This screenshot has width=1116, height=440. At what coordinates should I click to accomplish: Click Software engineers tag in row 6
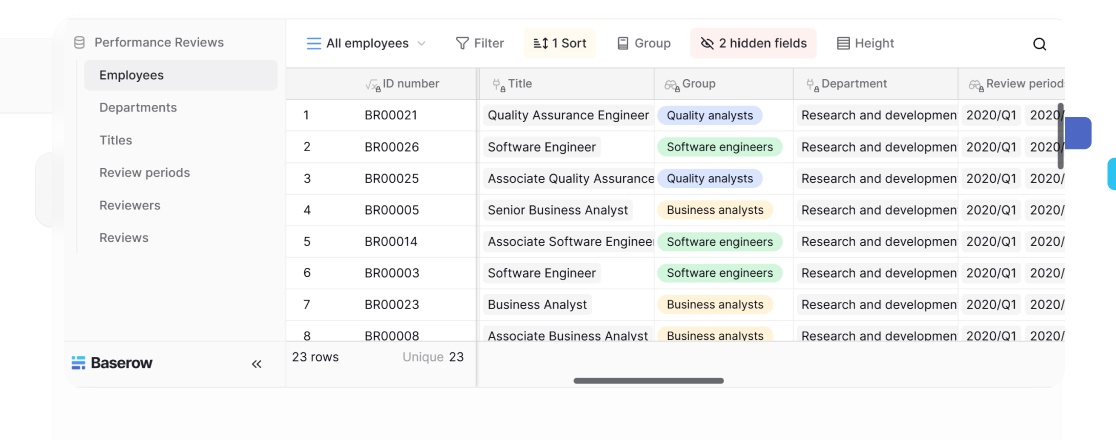[720, 273]
